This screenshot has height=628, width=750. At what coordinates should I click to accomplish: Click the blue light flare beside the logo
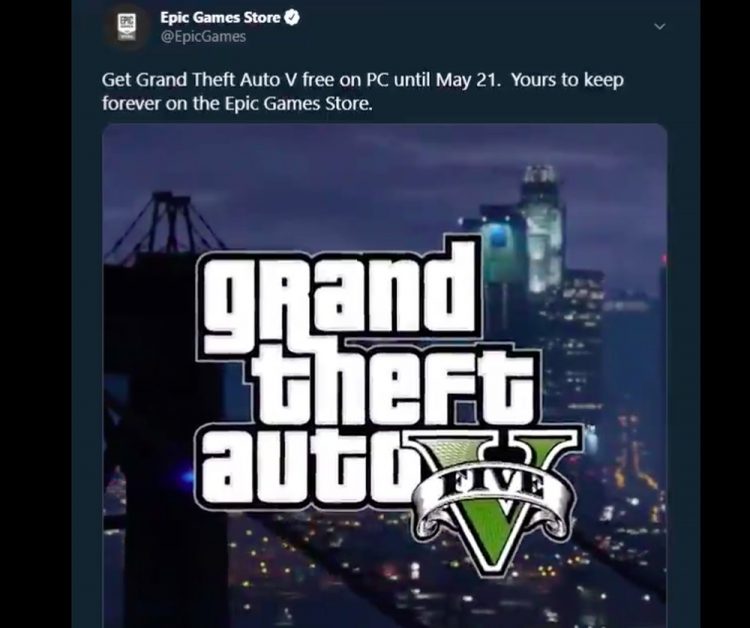(188, 476)
